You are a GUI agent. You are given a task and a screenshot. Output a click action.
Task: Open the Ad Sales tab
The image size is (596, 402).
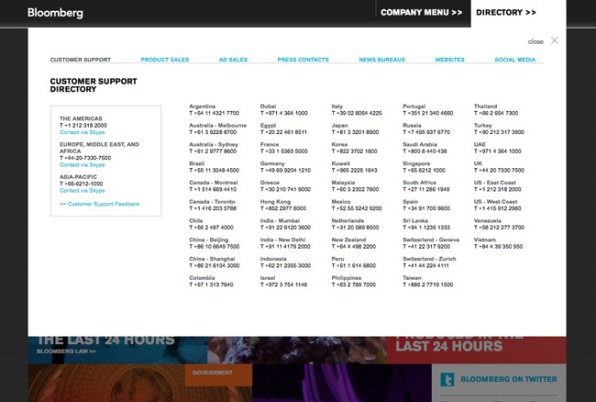(x=233, y=60)
